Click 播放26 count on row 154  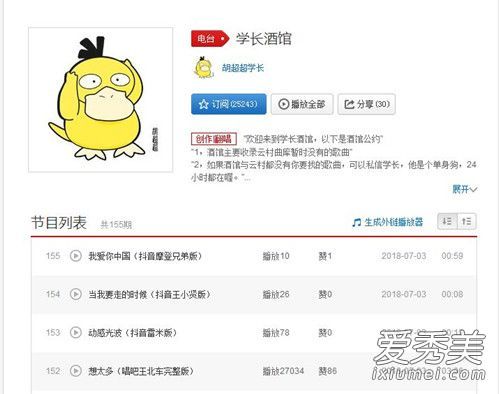click(276, 294)
